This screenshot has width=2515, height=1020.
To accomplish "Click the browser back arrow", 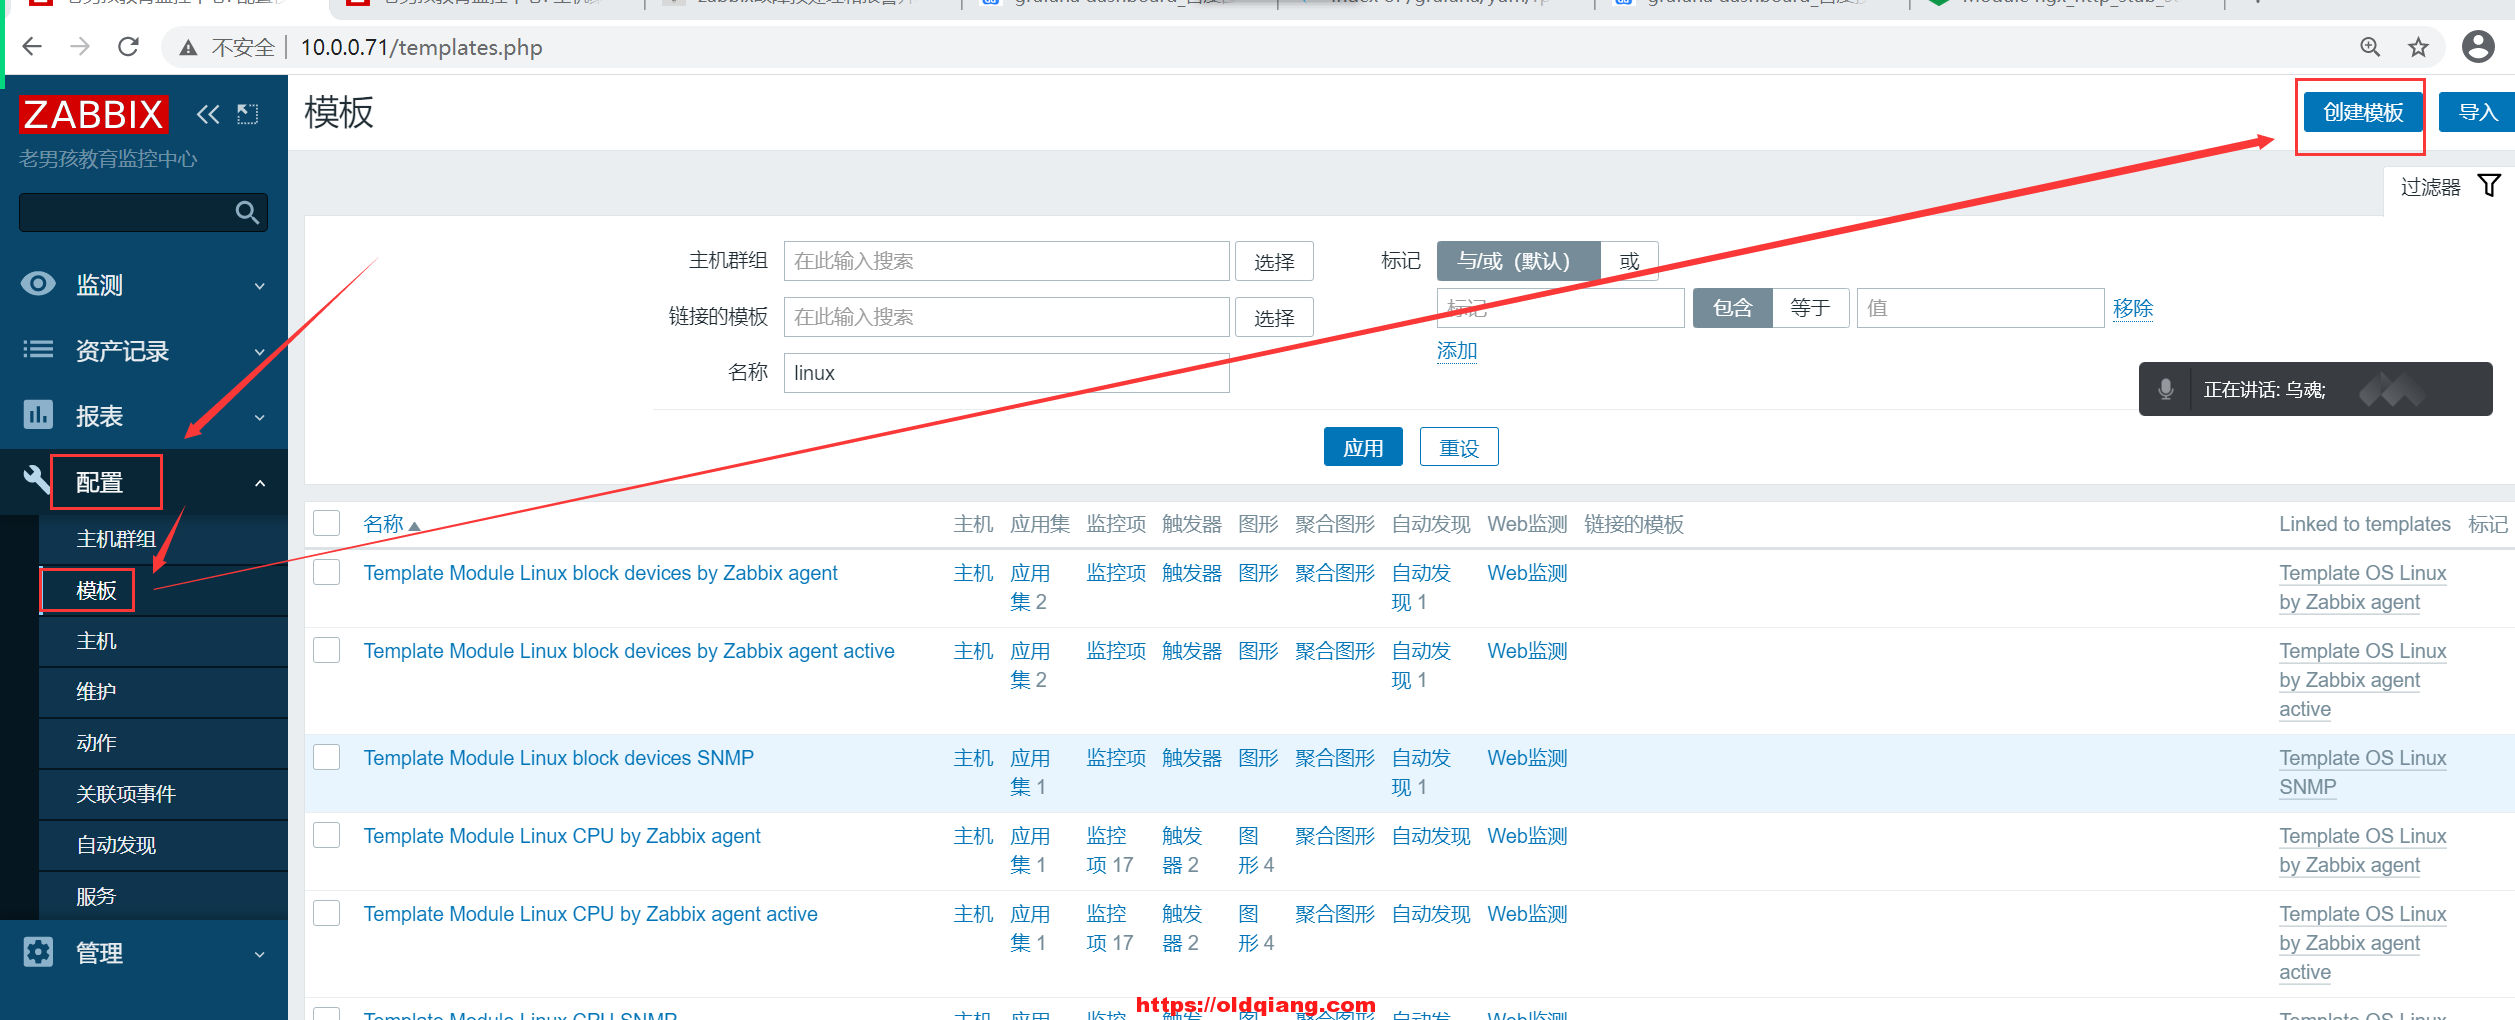I will [32, 47].
